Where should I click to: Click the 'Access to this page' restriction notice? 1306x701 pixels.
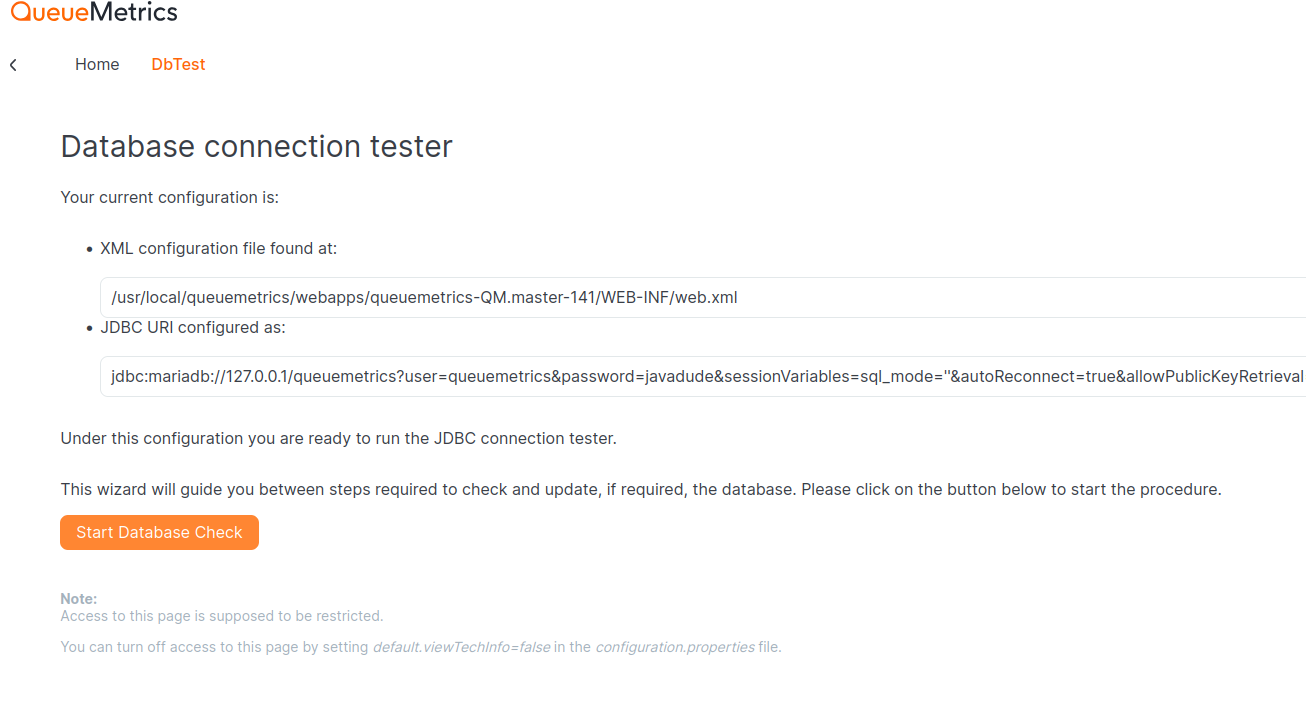point(221,616)
